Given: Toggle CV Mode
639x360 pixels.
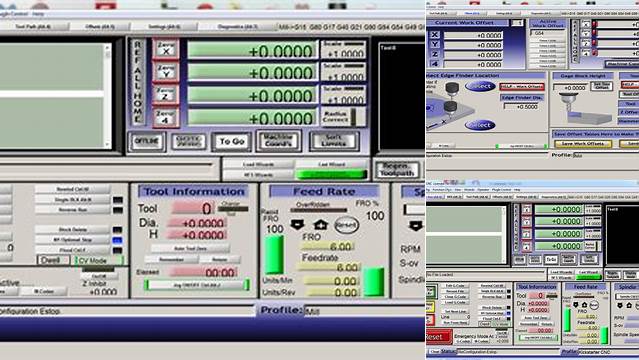Looking at the screenshot, I should [x=98, y=260].
